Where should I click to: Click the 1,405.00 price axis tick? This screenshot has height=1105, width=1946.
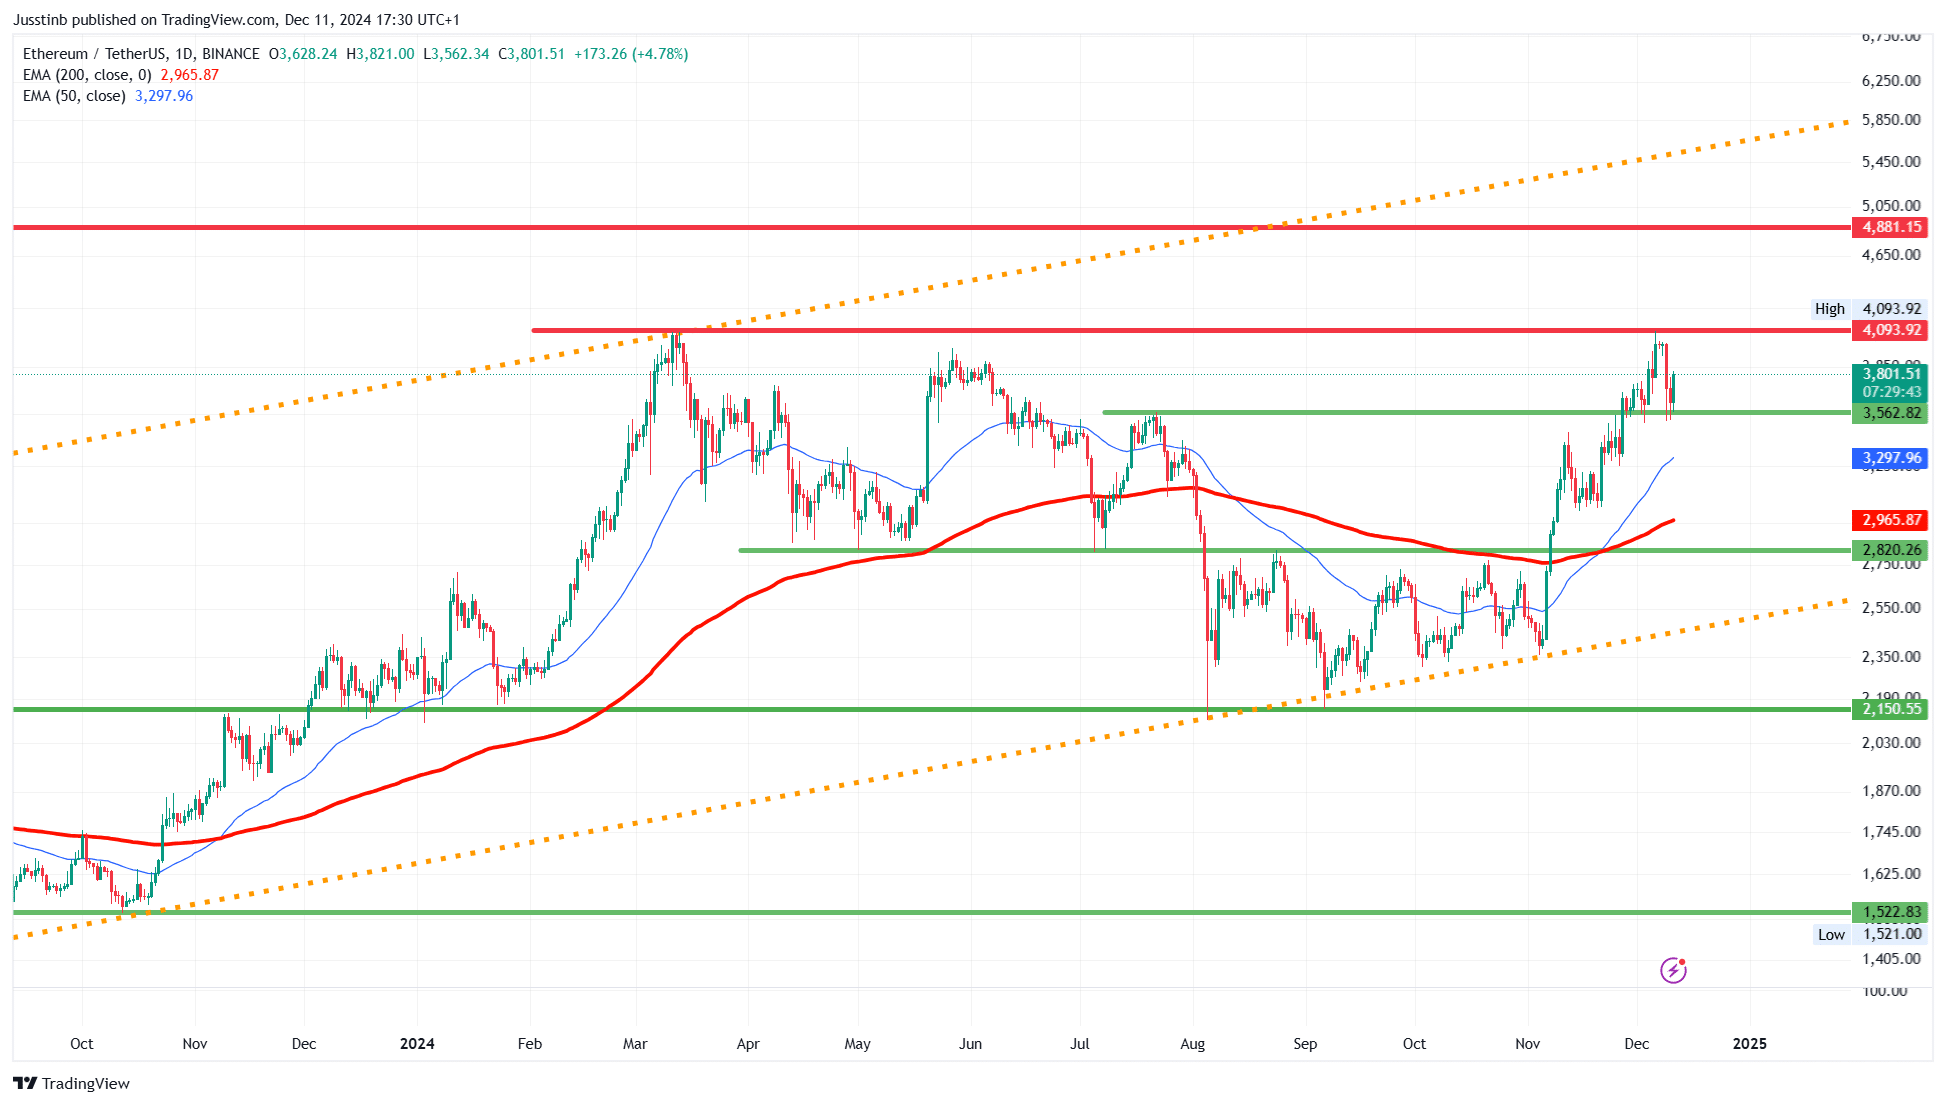point(1891,959)
